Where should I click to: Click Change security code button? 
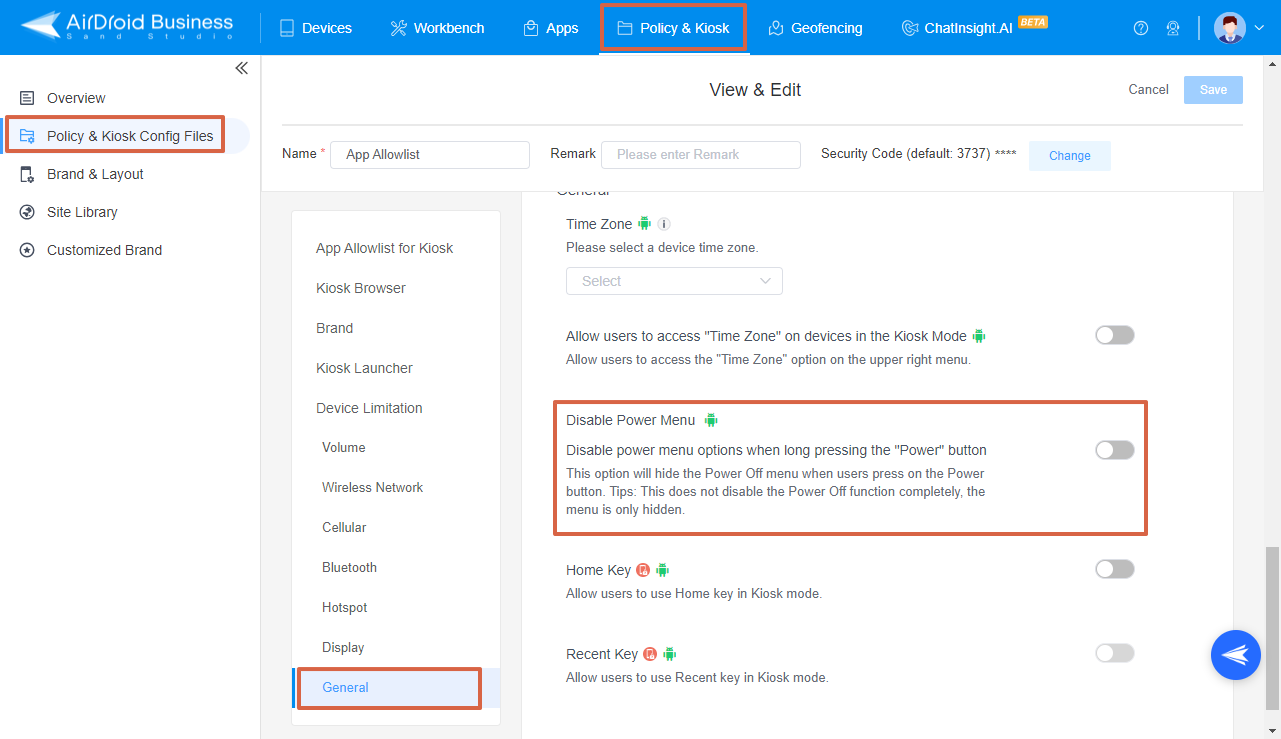pyautogui.click(x=1069, y=156)
